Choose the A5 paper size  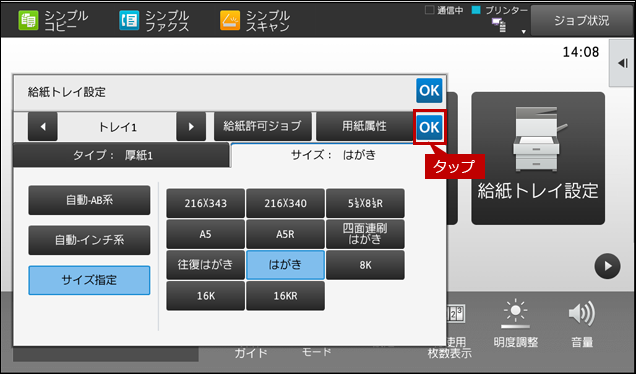coord(206,234)
